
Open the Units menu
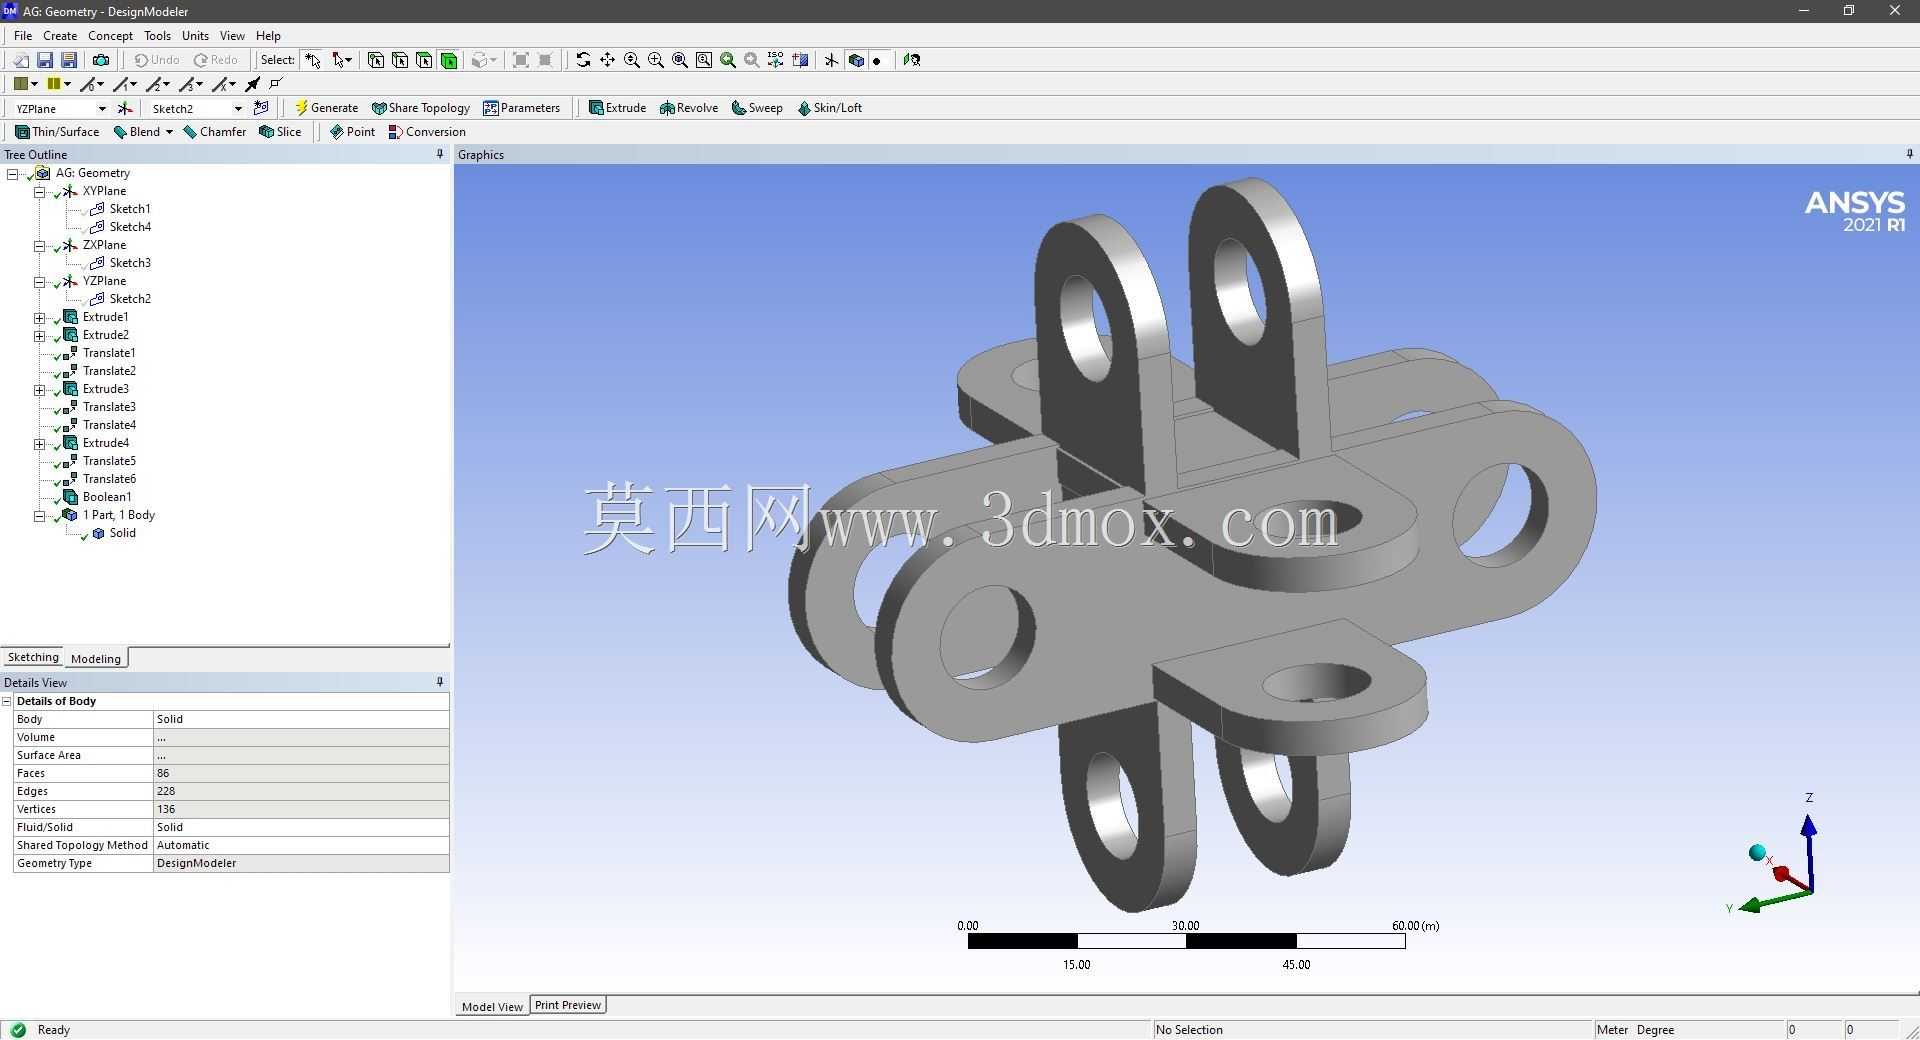[x=195, y=35]
